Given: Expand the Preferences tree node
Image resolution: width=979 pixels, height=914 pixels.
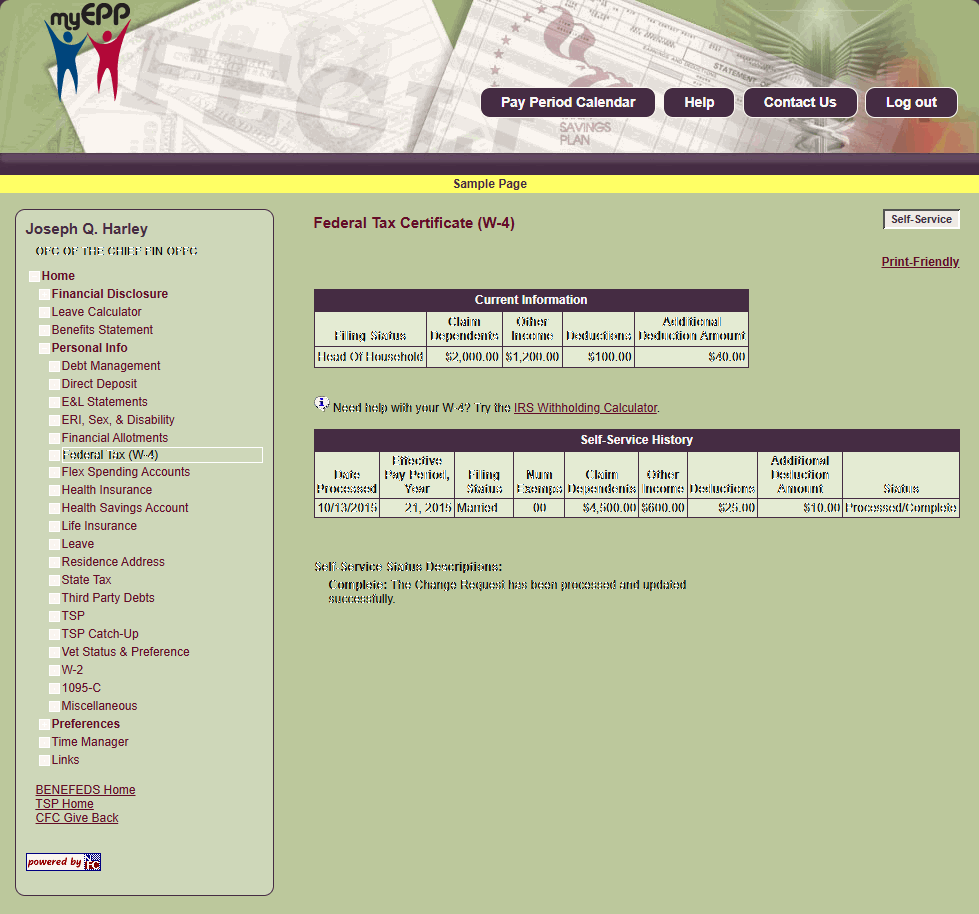Looking at the screenshot, I should [x=44, y=725].
